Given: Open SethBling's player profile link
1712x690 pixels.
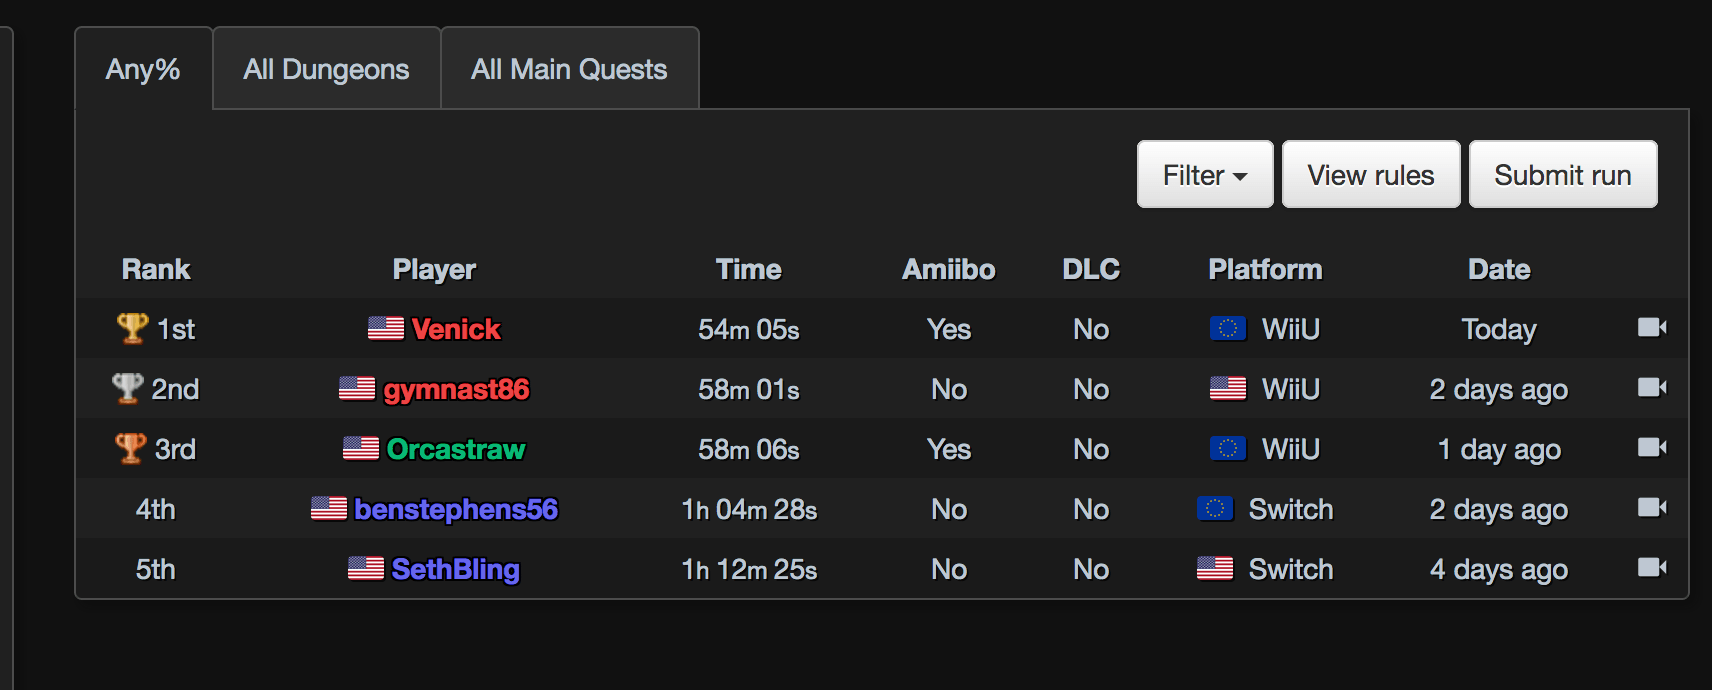Looking at the screenshot, I should 456,569.
